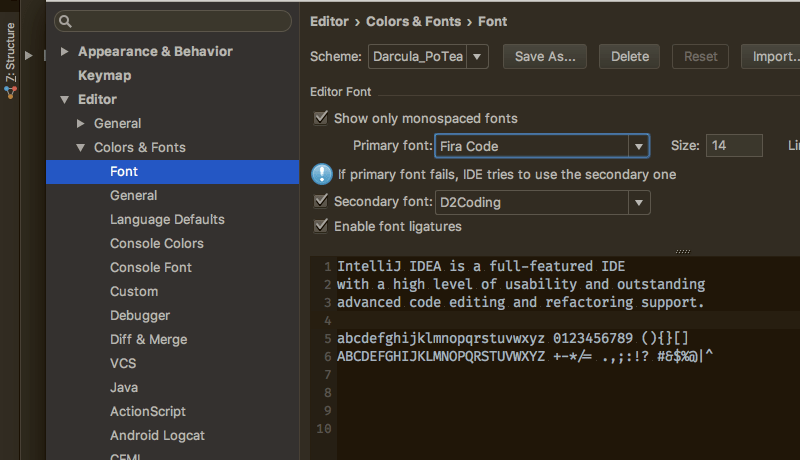
Task: Click the Save As... button
Action: click(544, 57)
